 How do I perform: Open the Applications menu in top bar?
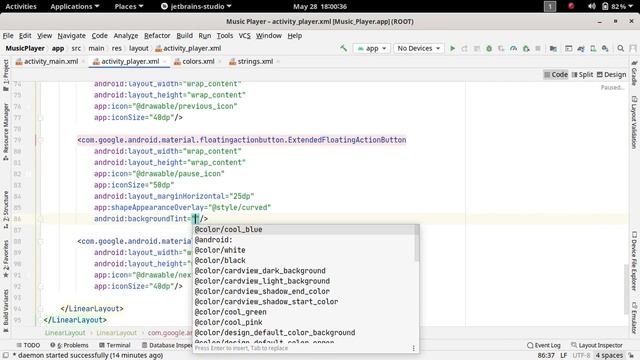pyautogui.click(x=75, y=6)
